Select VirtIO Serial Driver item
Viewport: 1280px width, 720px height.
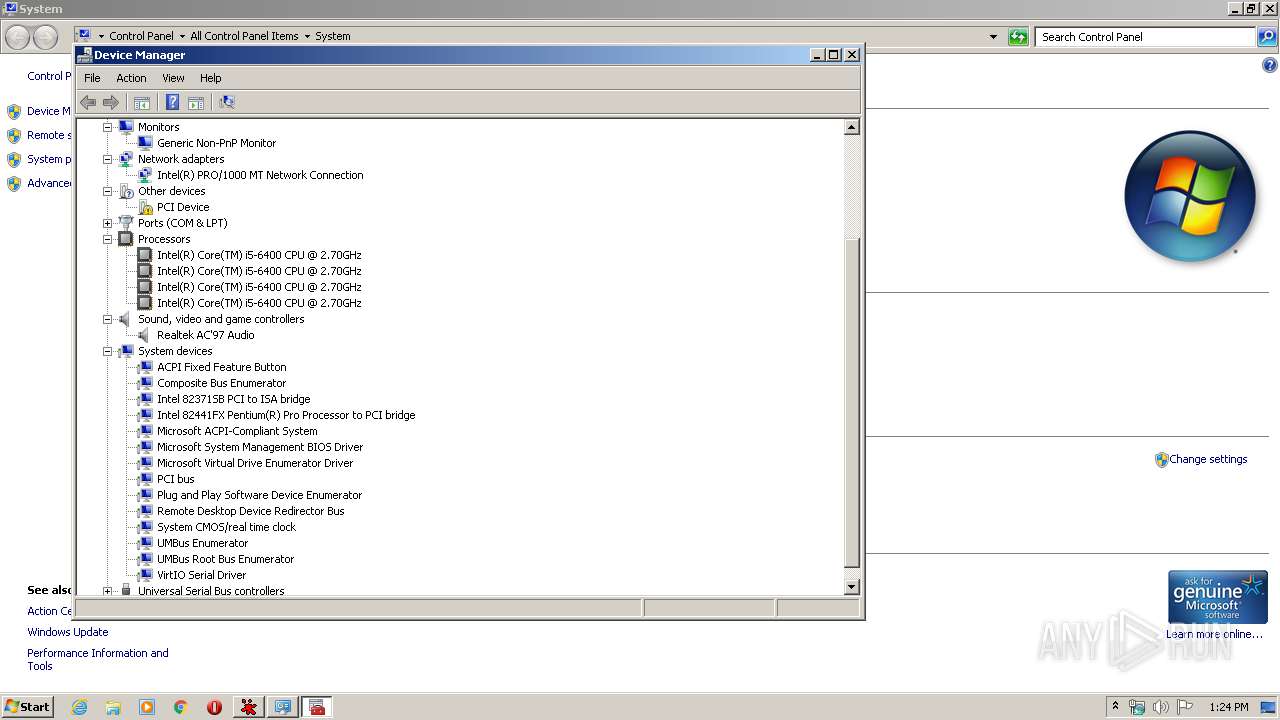click(201, 575)
